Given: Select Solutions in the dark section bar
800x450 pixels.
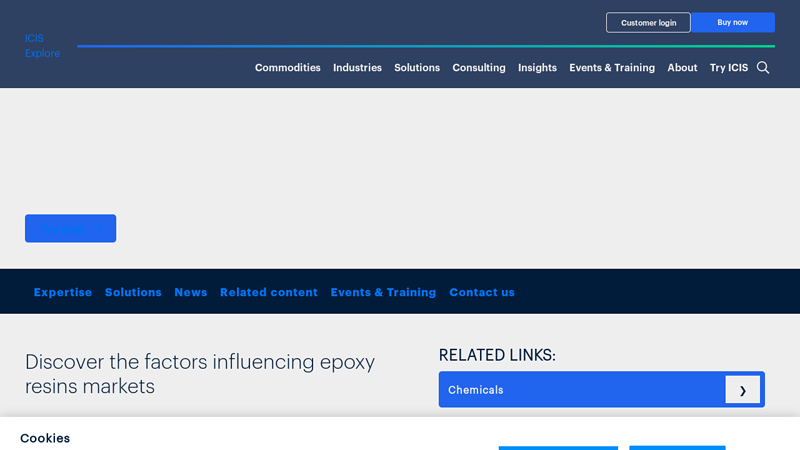Looking at the screenshot, I should pos(133,292).
